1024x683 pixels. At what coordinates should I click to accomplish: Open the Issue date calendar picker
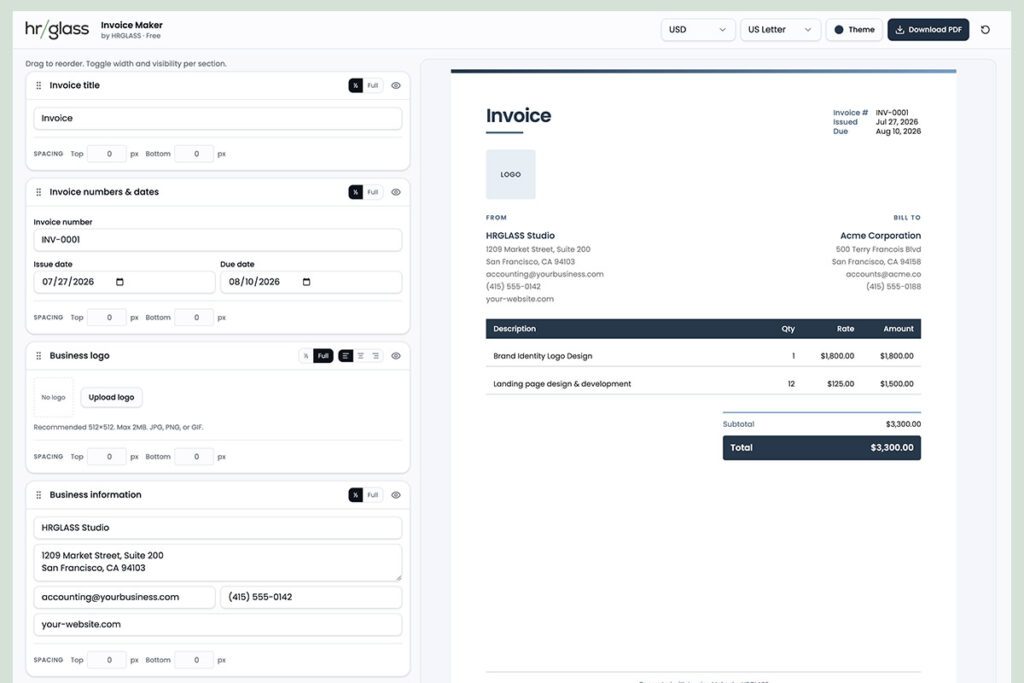click(120, 282)
